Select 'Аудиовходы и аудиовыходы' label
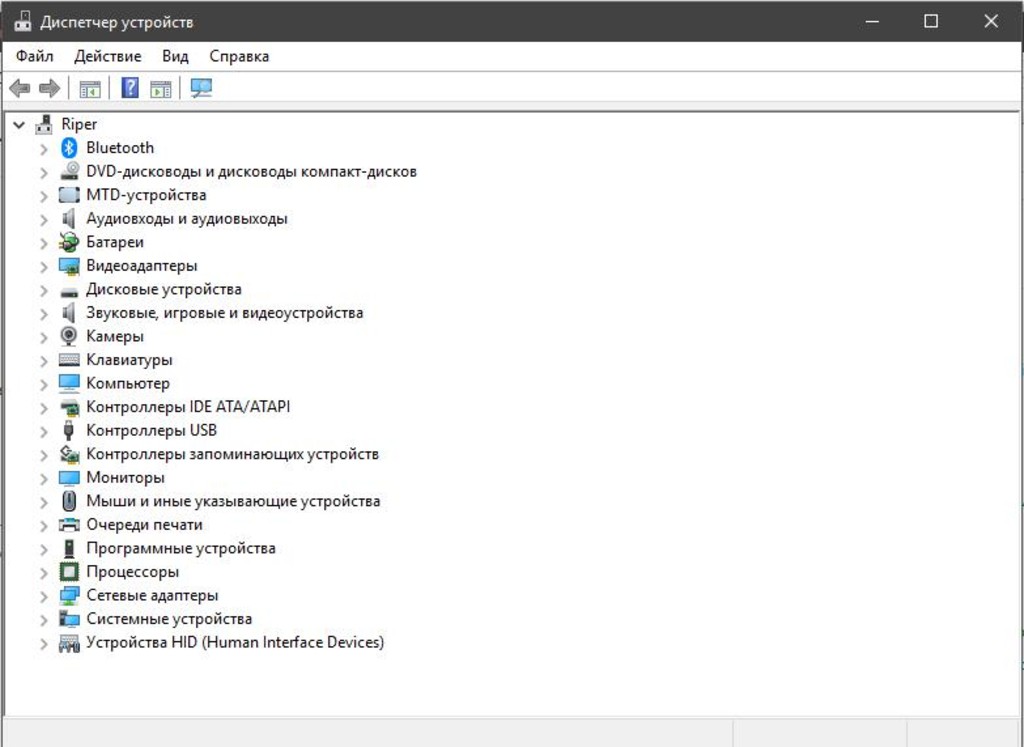 tap(187, 218)
